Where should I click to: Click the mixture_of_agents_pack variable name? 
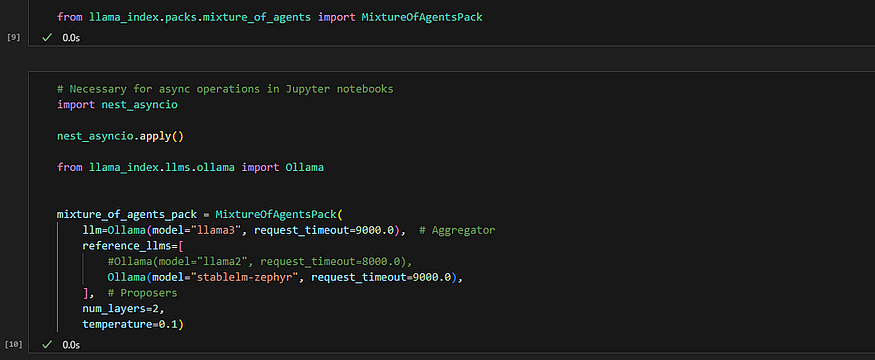(x=127, y=214)
